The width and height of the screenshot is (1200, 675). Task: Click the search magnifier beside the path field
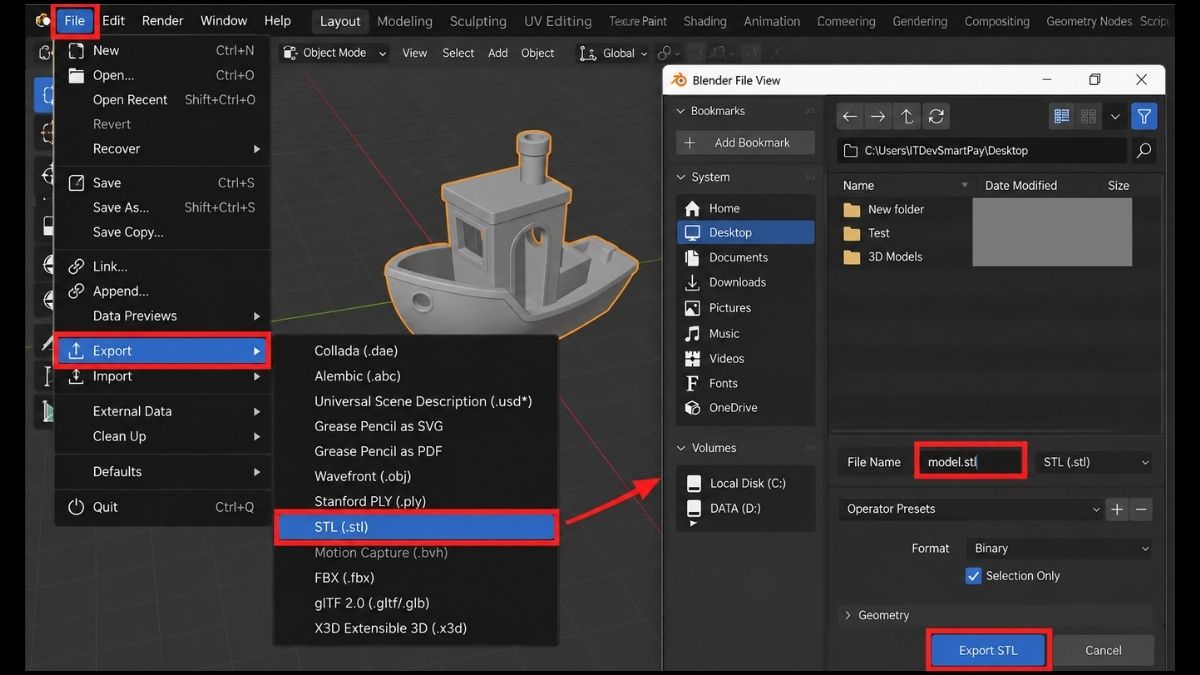(x=1144, y=151)
